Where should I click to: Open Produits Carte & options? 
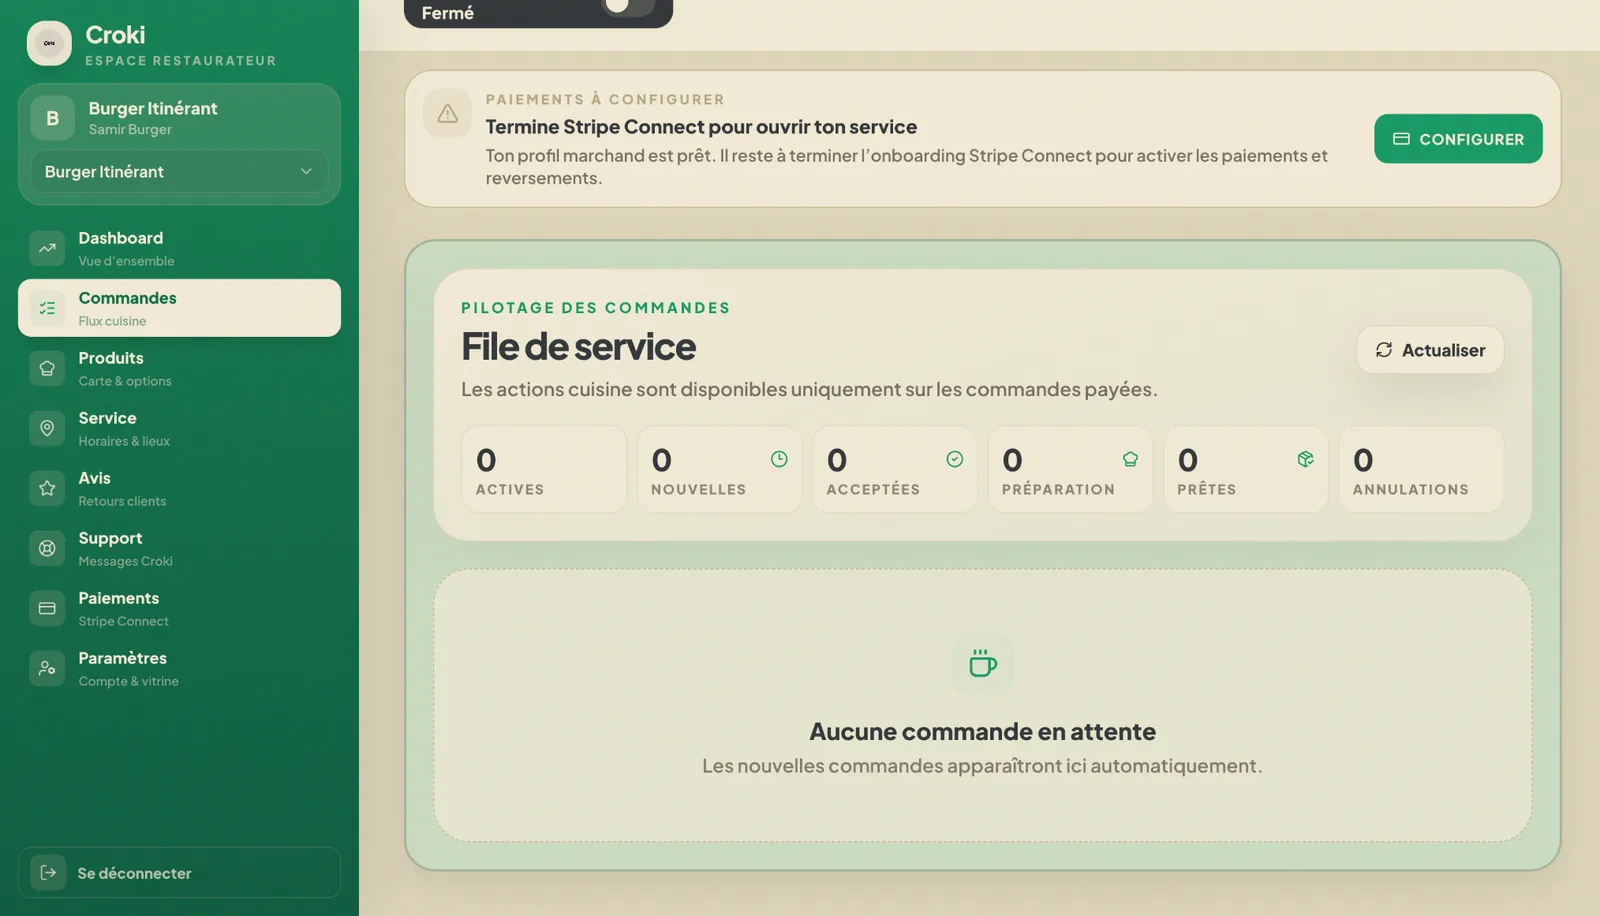[179, 368]
